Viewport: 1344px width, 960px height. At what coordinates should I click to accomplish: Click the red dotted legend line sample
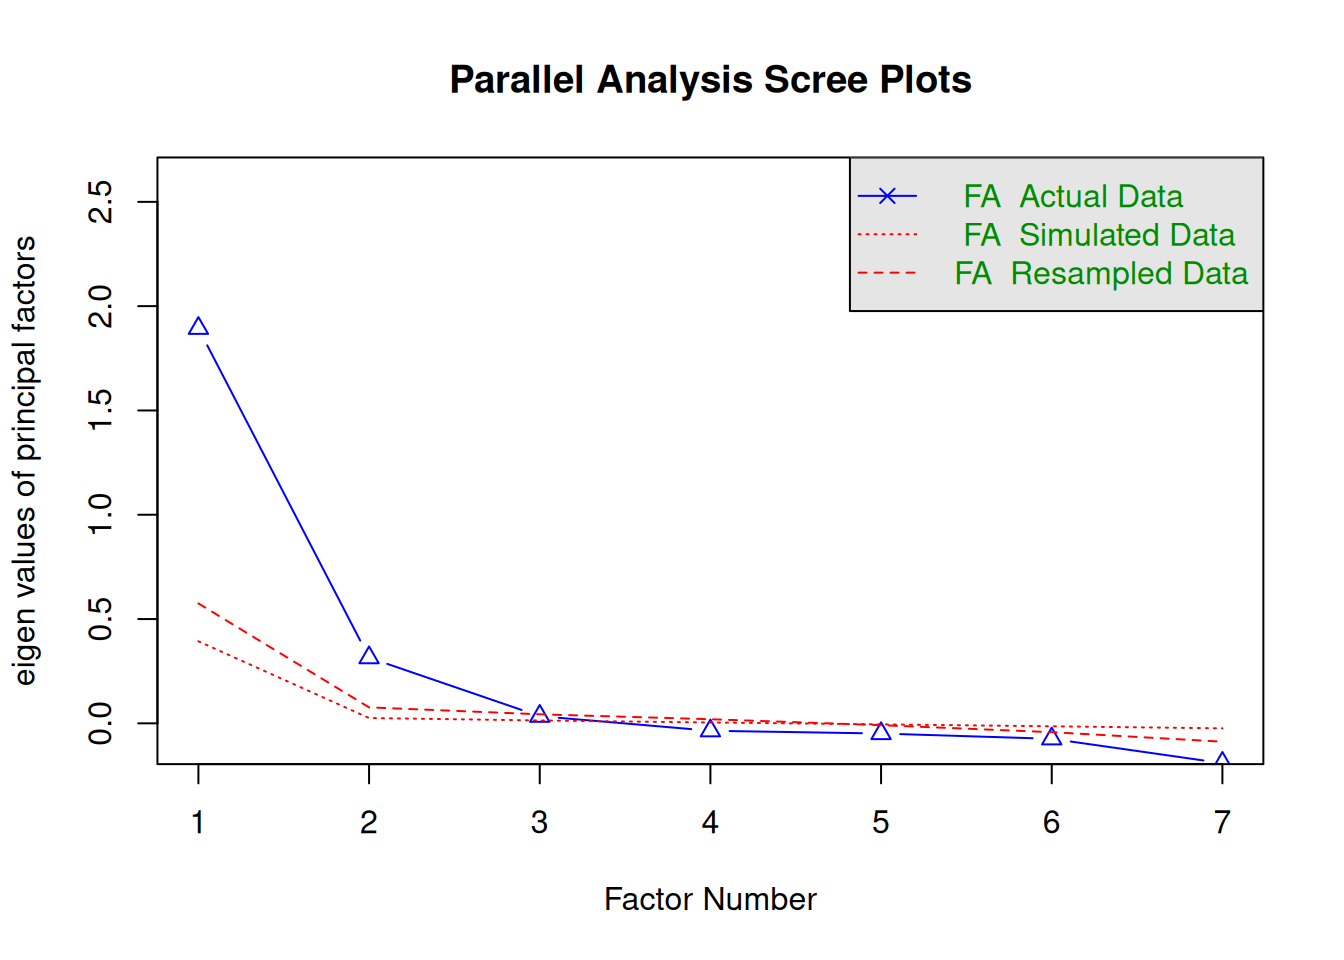[x=887, y=235]
